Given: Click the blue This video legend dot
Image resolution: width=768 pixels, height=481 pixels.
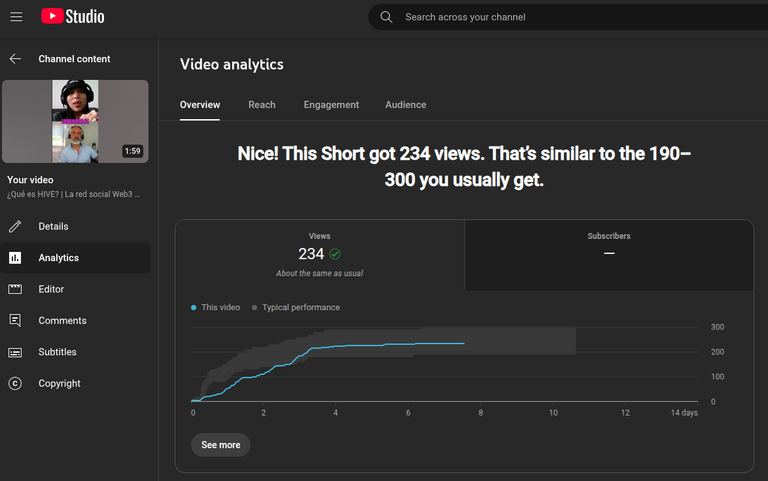Looking at the screenshot, I should coord(193,308).
